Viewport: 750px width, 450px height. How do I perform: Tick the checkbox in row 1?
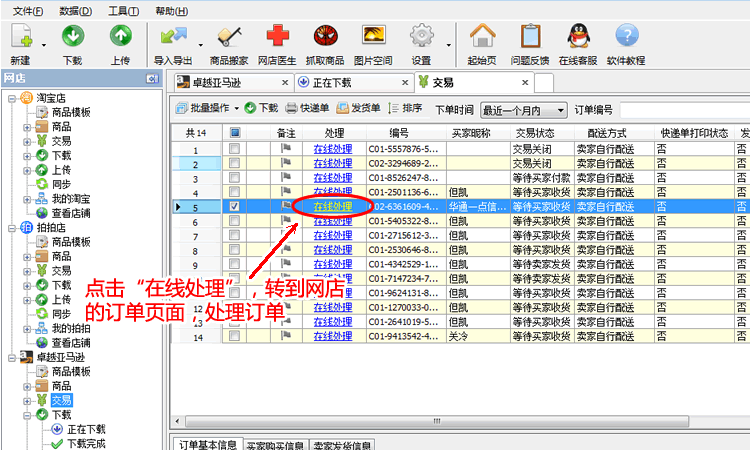tap(234, 149)
